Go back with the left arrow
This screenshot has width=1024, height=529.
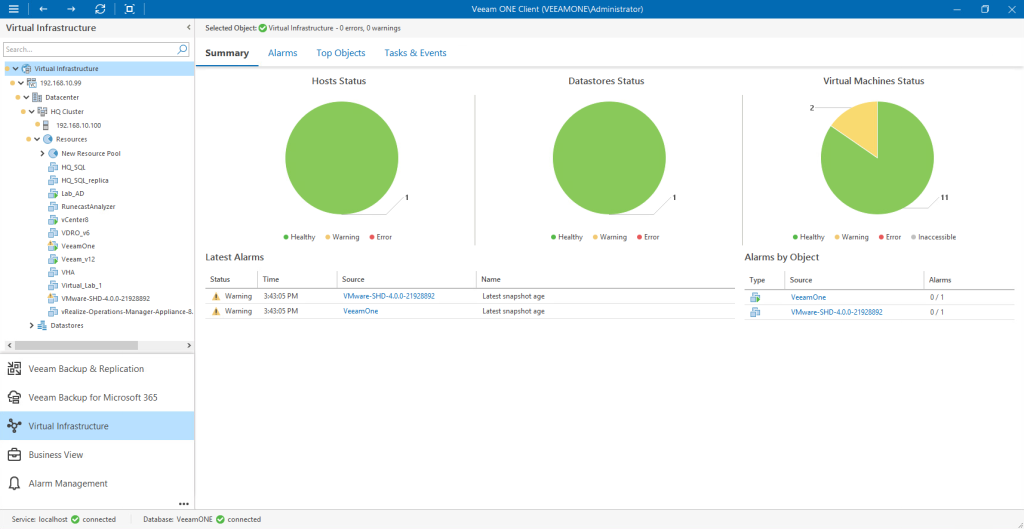(43, 9)
